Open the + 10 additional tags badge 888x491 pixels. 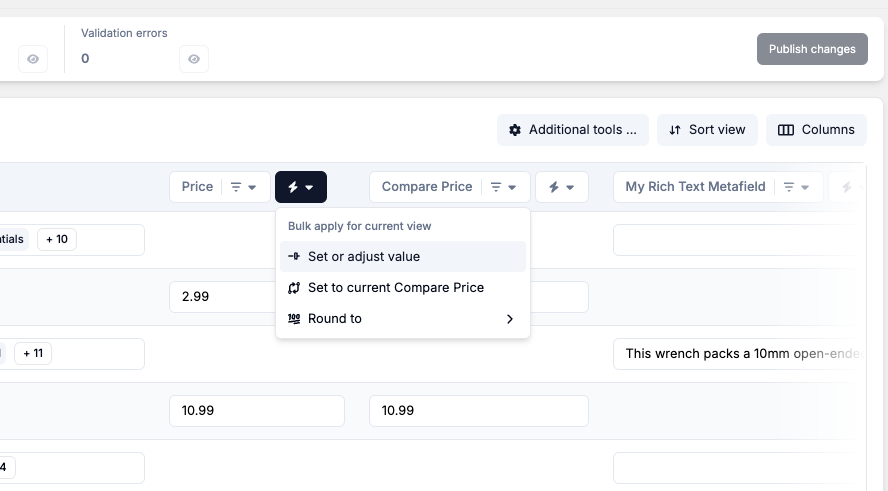click(x=57, y=239)
